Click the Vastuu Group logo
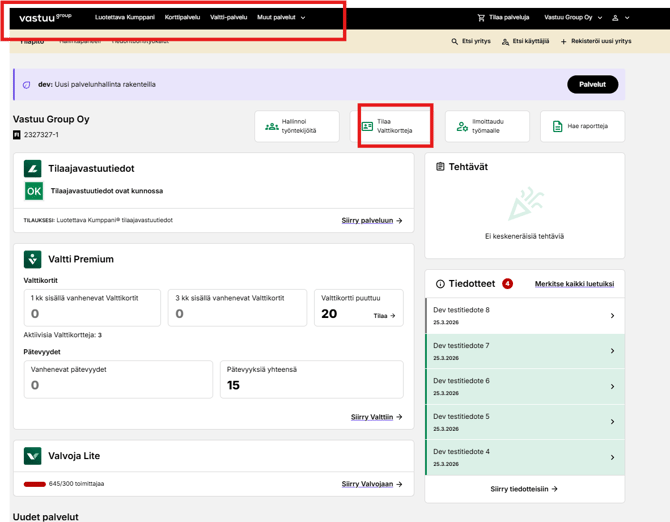670x522 pixels. click(x=45, y=18)
